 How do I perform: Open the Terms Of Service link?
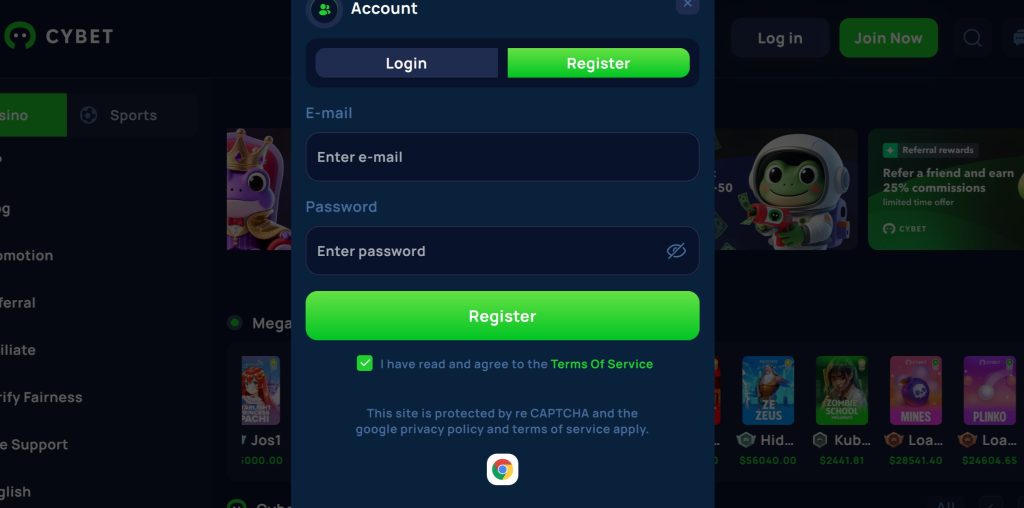tap(601, 364)
